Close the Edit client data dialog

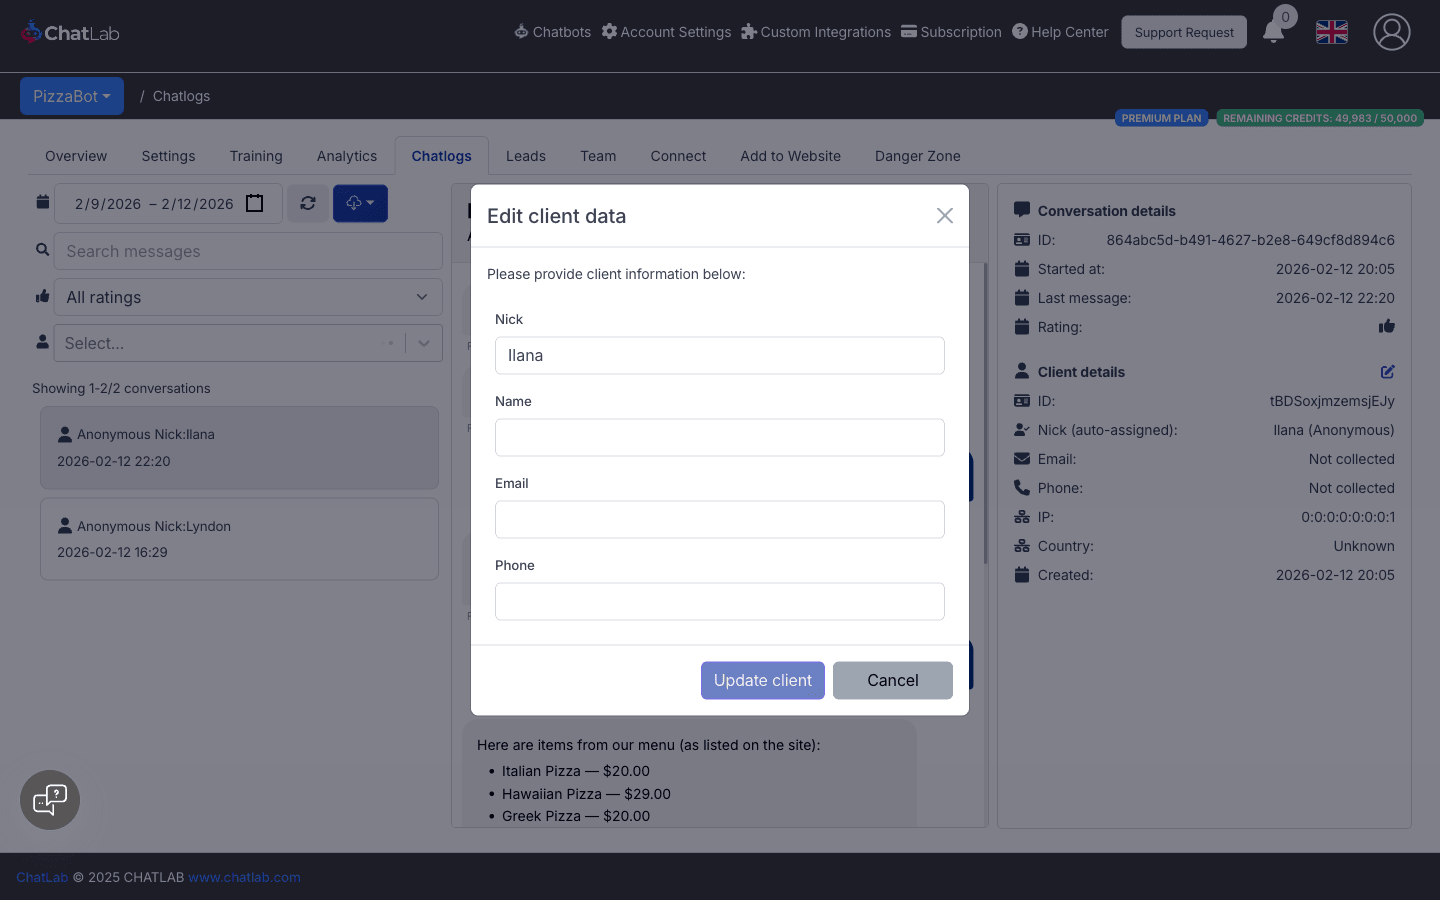[944, 216]
